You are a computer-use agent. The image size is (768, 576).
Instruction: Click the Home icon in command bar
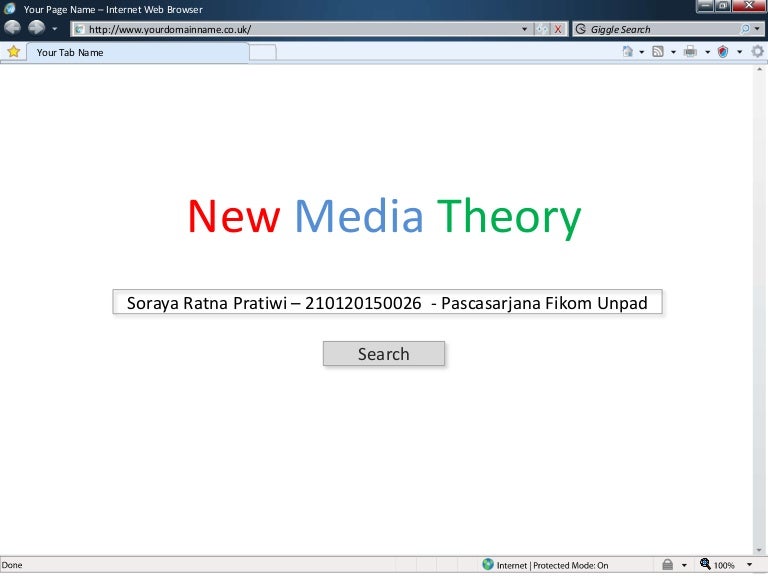627,51
